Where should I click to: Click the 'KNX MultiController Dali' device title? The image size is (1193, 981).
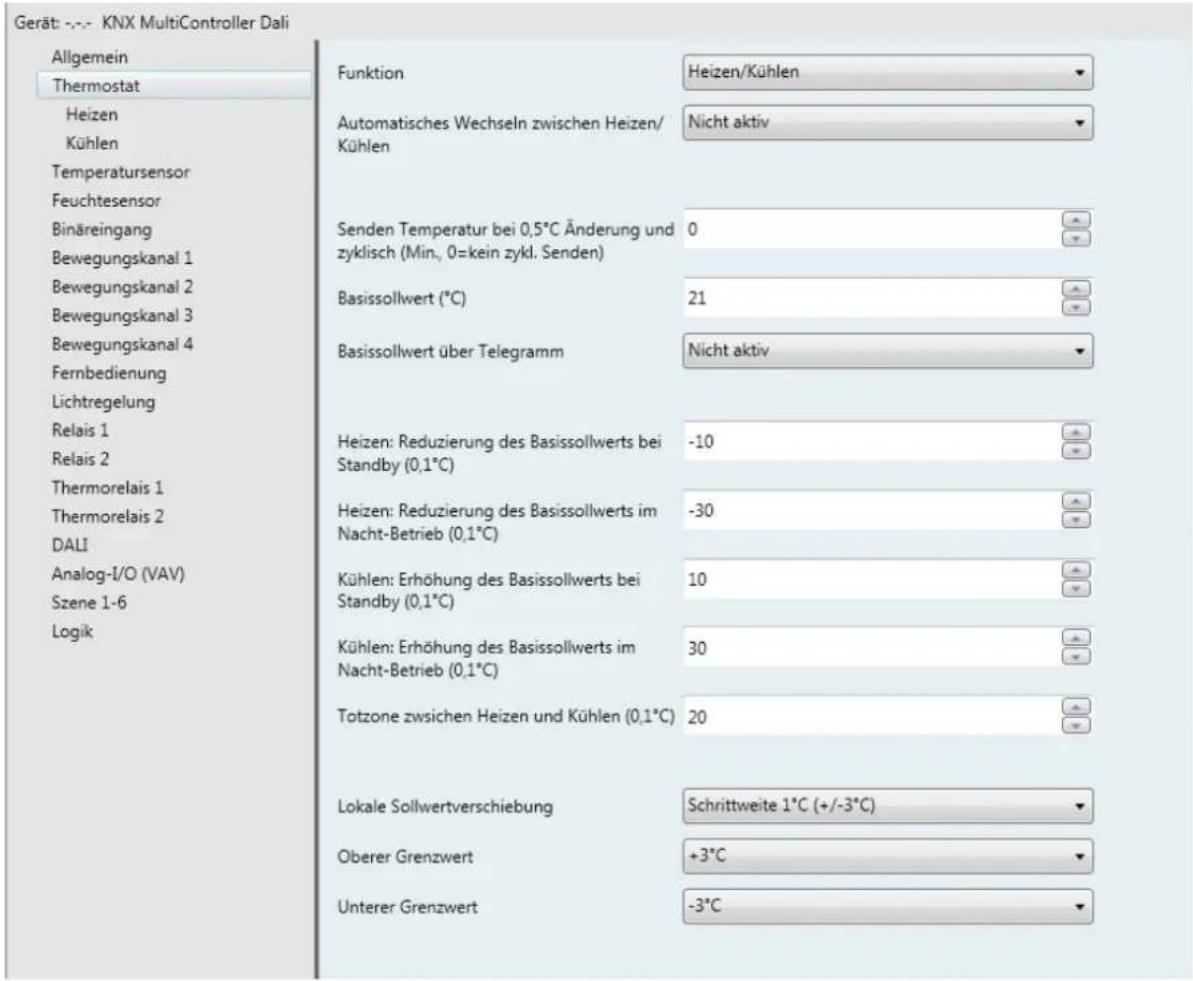[x=196, y=23]
